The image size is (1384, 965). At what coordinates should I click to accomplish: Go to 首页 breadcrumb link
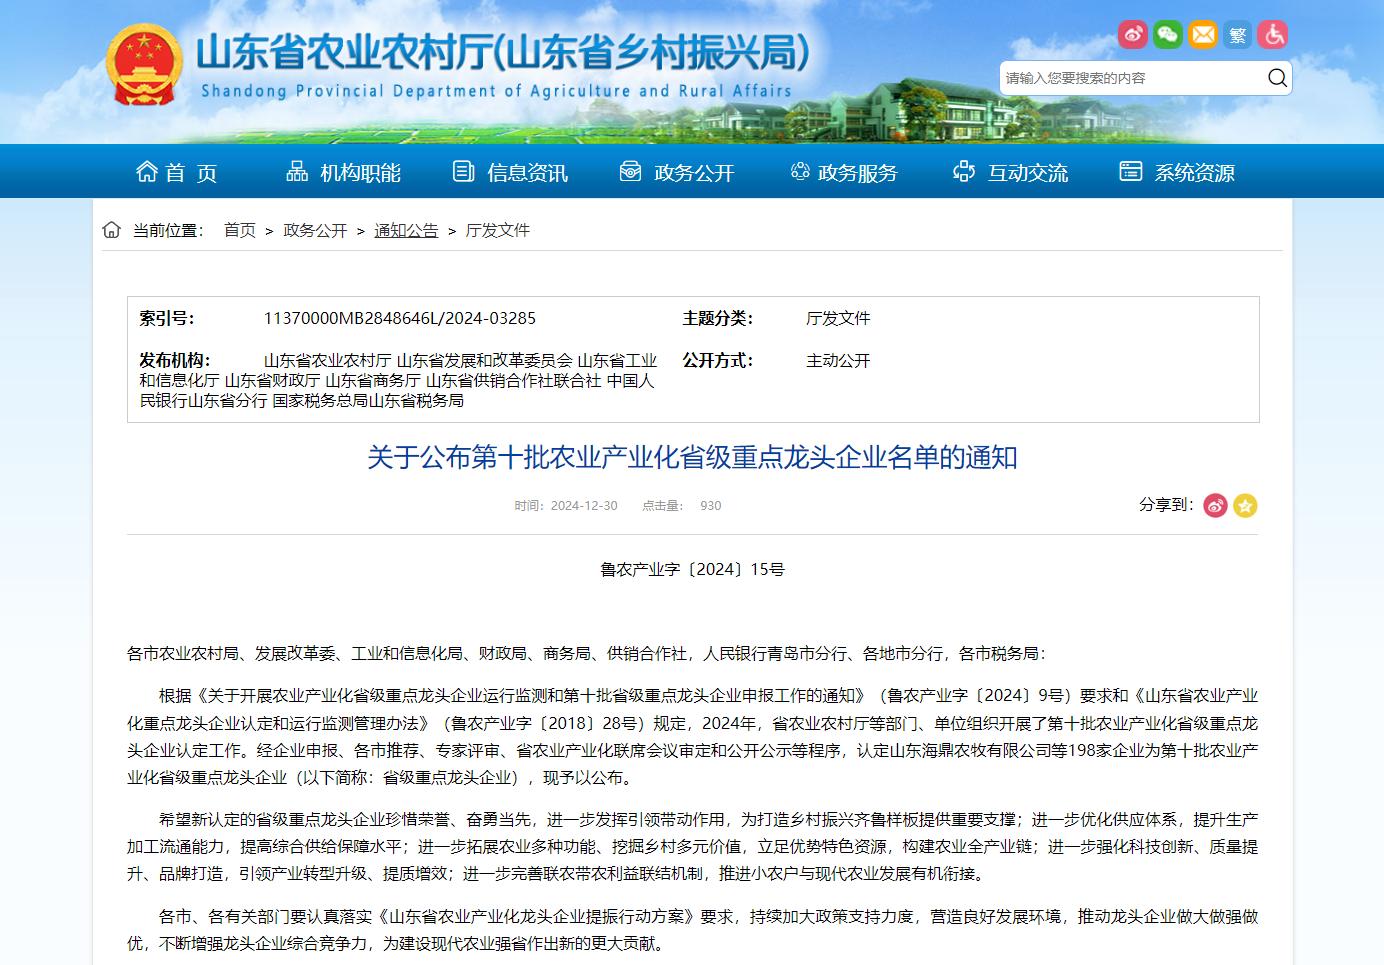pyautogui.click(x=240, y=230)
